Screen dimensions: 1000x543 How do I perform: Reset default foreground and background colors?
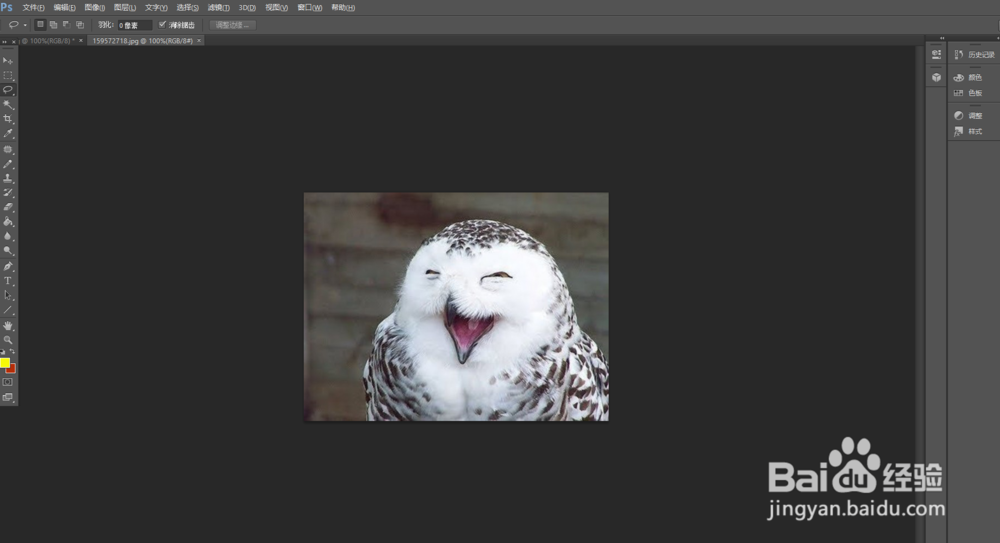click(x=3, y=352)
